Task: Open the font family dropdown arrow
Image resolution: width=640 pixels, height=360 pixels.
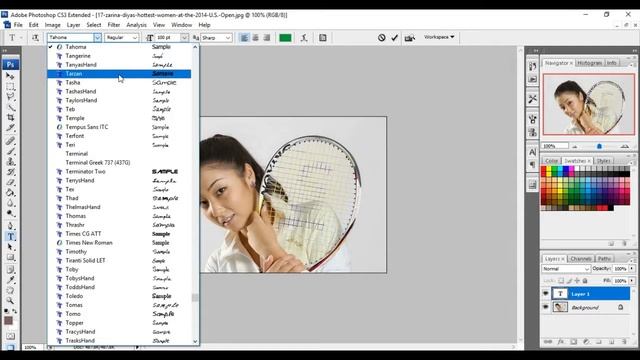Action: pos(97,38)
